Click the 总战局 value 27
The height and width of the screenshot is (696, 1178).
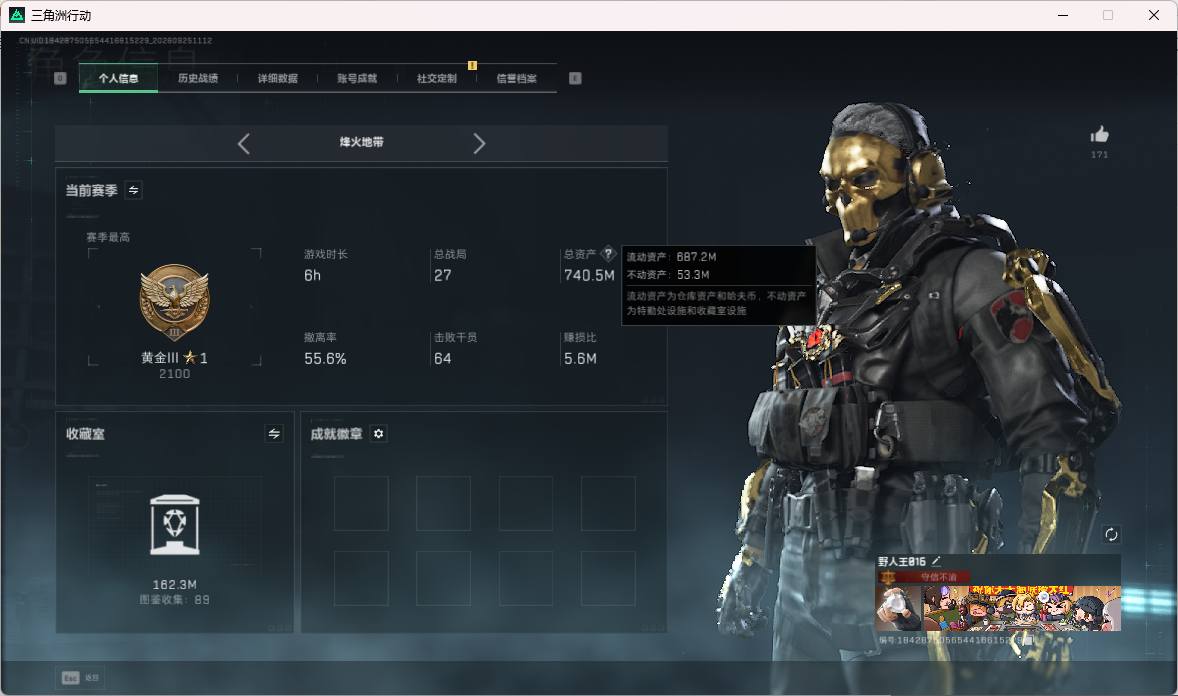[443, 276]
